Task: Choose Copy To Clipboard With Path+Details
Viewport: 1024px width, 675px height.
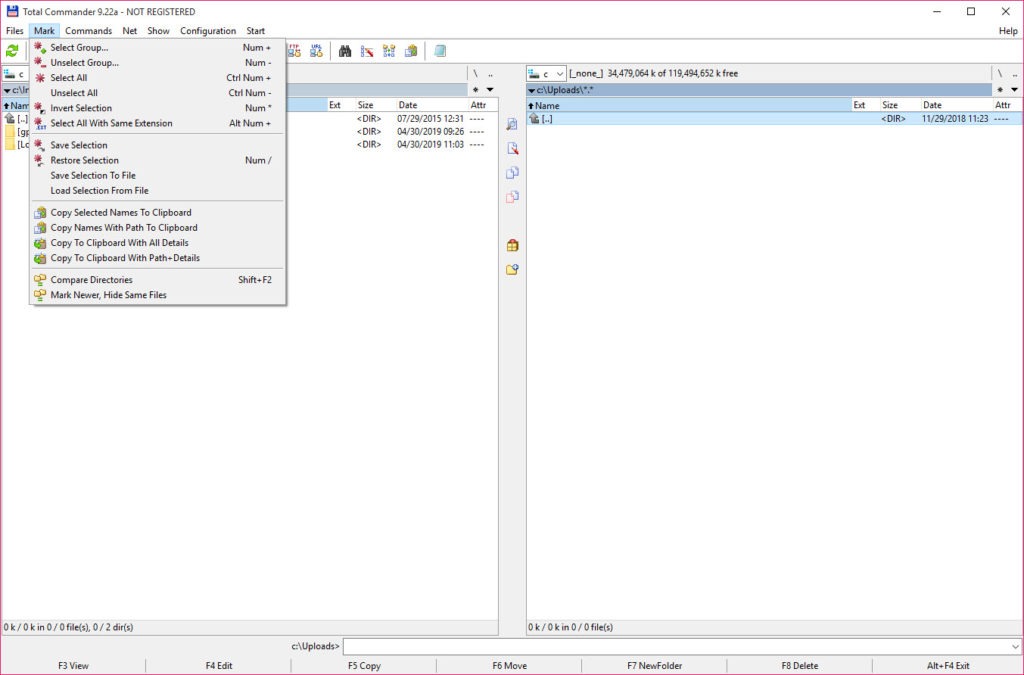Action: coord(157,257)
